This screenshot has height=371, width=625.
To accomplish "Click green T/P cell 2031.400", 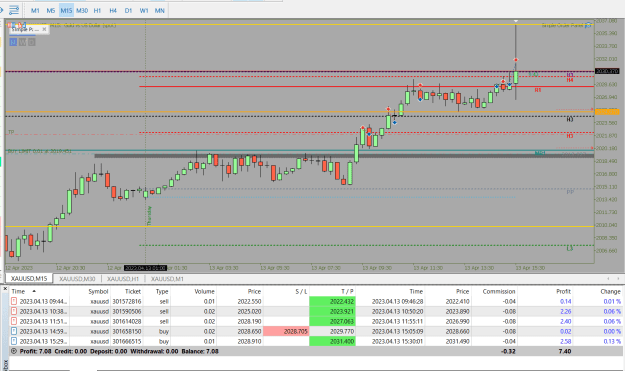I will click(332, 341).
